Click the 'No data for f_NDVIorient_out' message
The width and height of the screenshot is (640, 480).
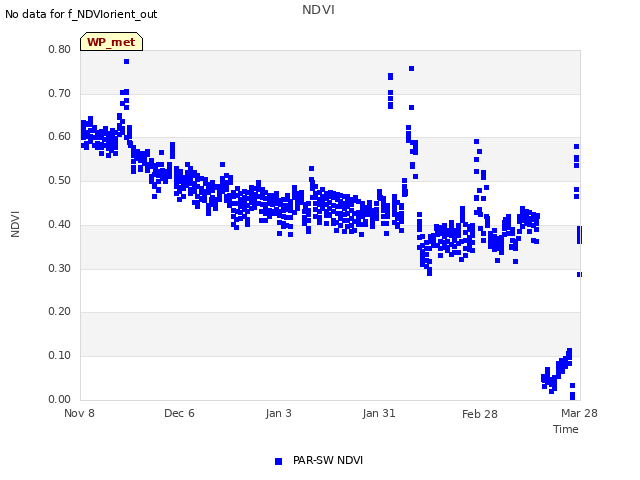tap(81, 14)
